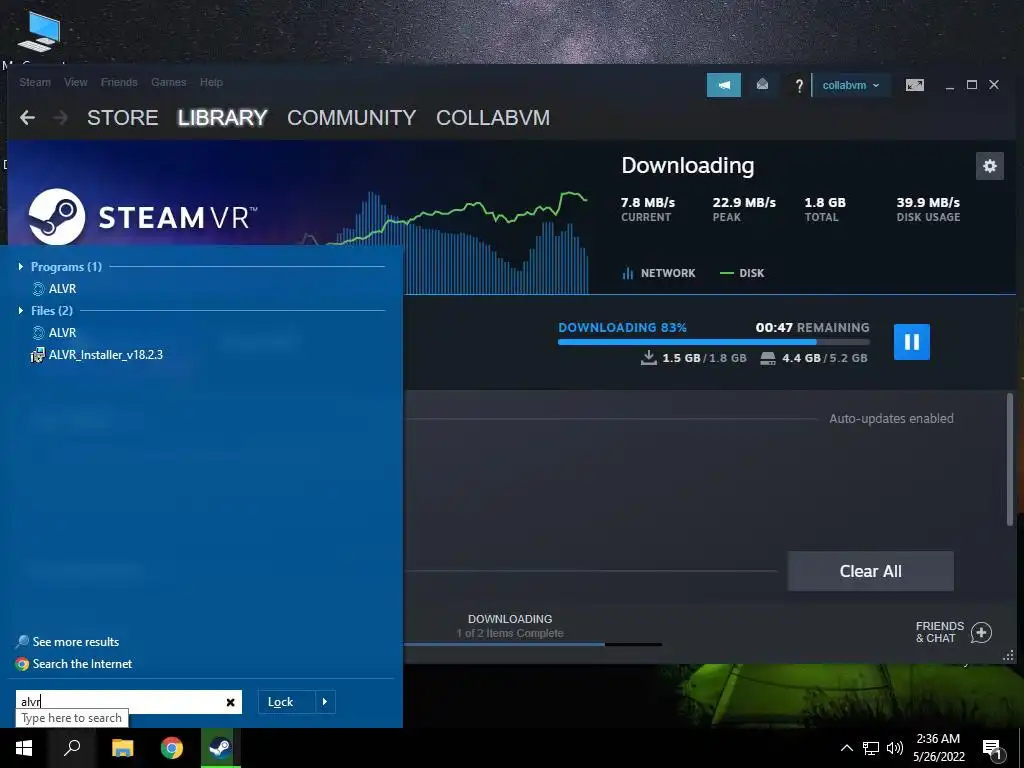The width and height of the screenshot is (1024, 768).
Task: Switch Steam to Big Picture mode
Action: coord(914,85)
